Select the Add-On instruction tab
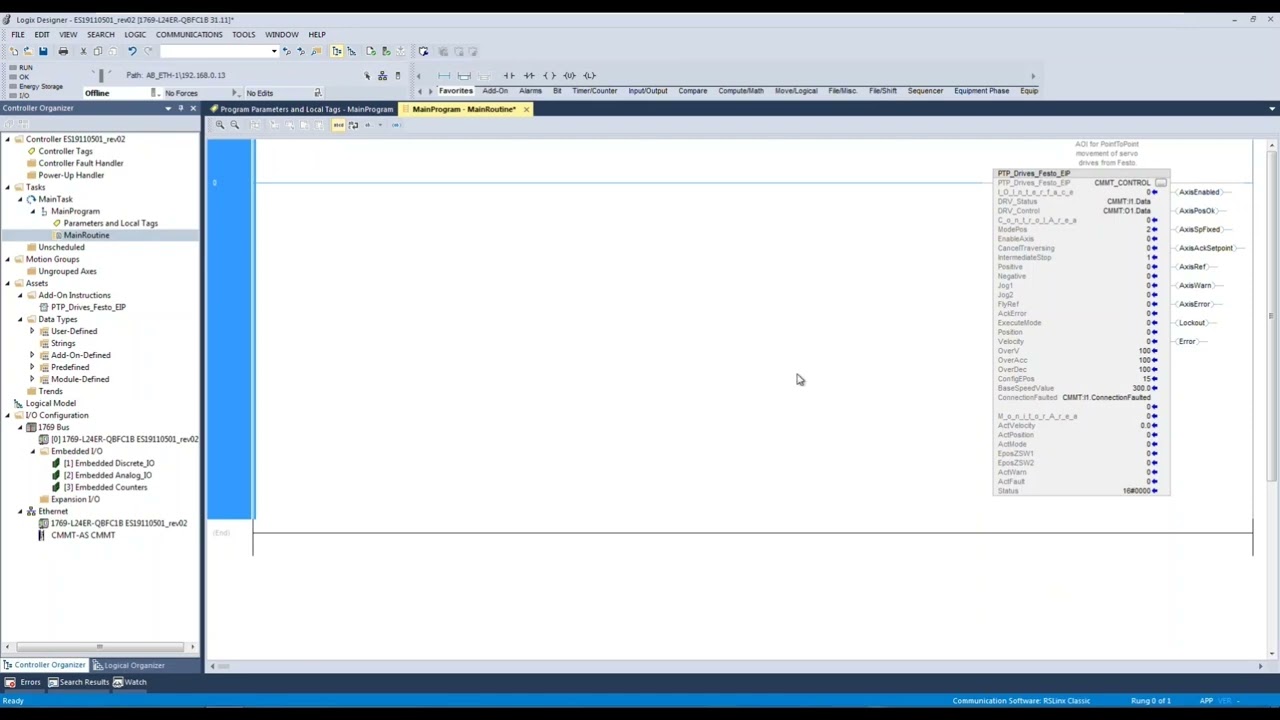The width and height of the screenshot is (1280, 720). [495, 91]
